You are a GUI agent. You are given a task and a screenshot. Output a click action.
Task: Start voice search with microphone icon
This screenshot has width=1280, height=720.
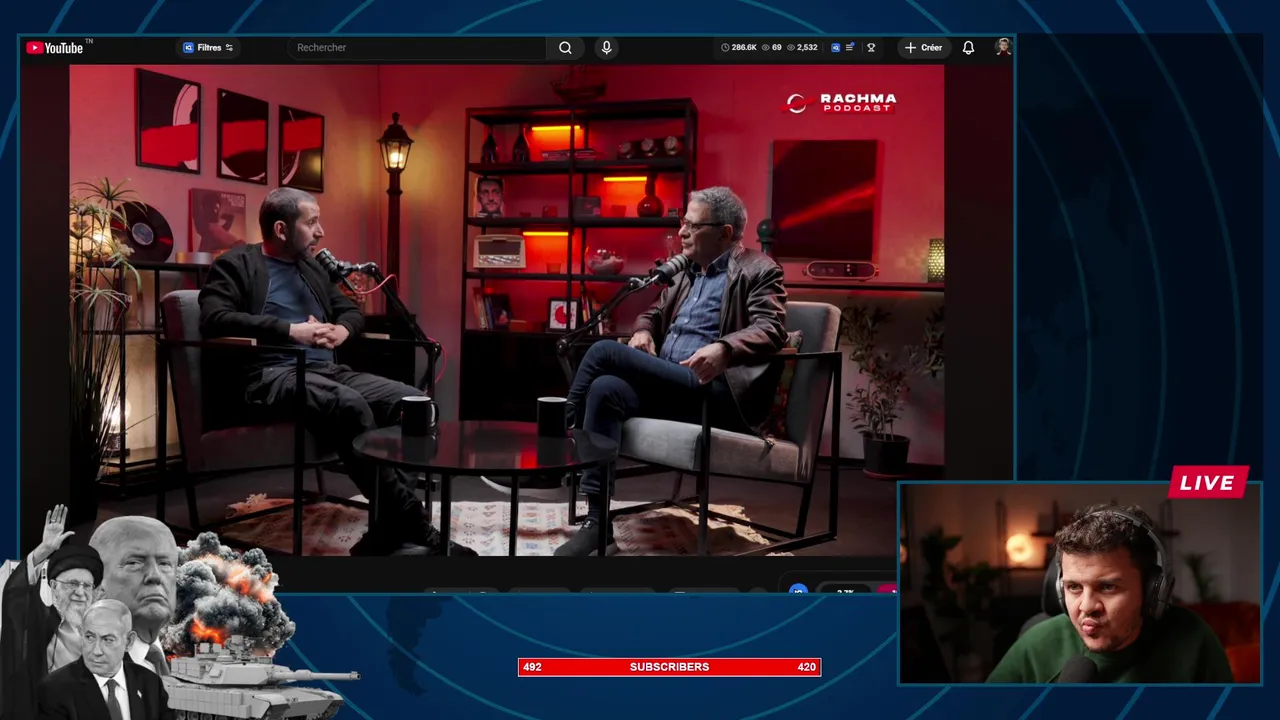click(x=606, y=48)
